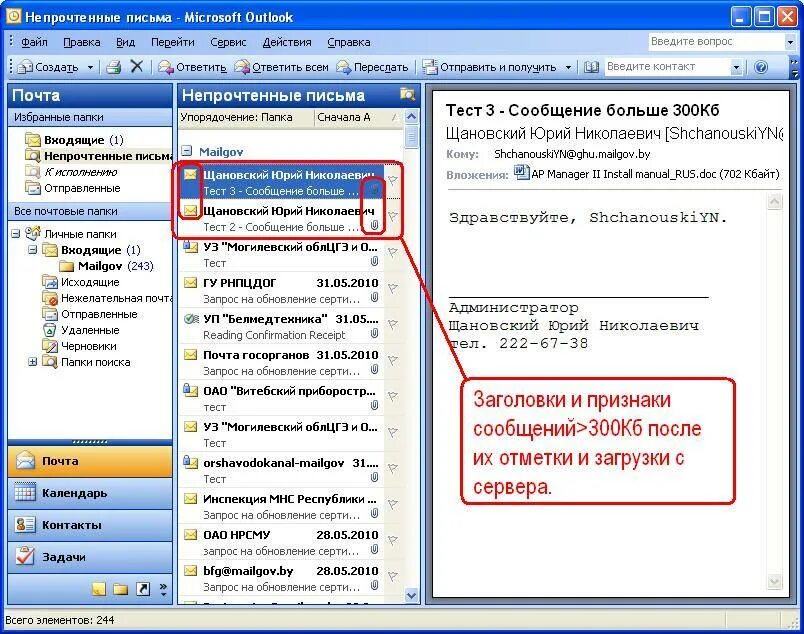Viewport: 804px width, 634px height.
Task: Open the Действия menu
Action: pyautogui.click(x=287, y=42)
